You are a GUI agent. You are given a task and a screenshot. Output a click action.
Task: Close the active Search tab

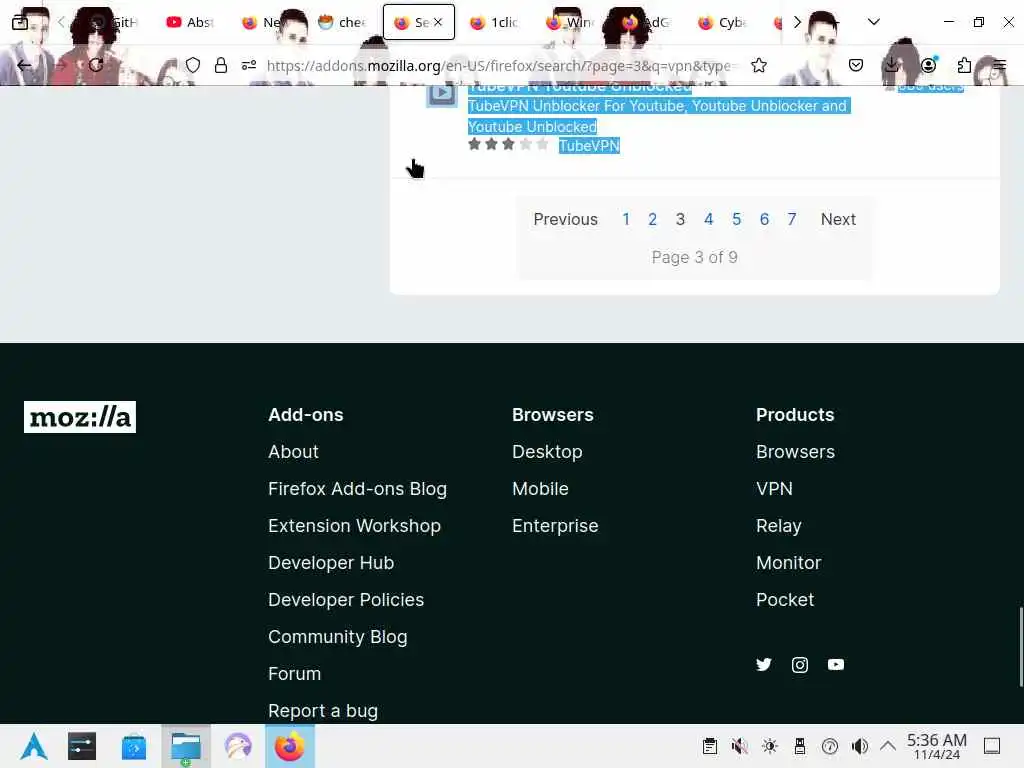(438, 22)
